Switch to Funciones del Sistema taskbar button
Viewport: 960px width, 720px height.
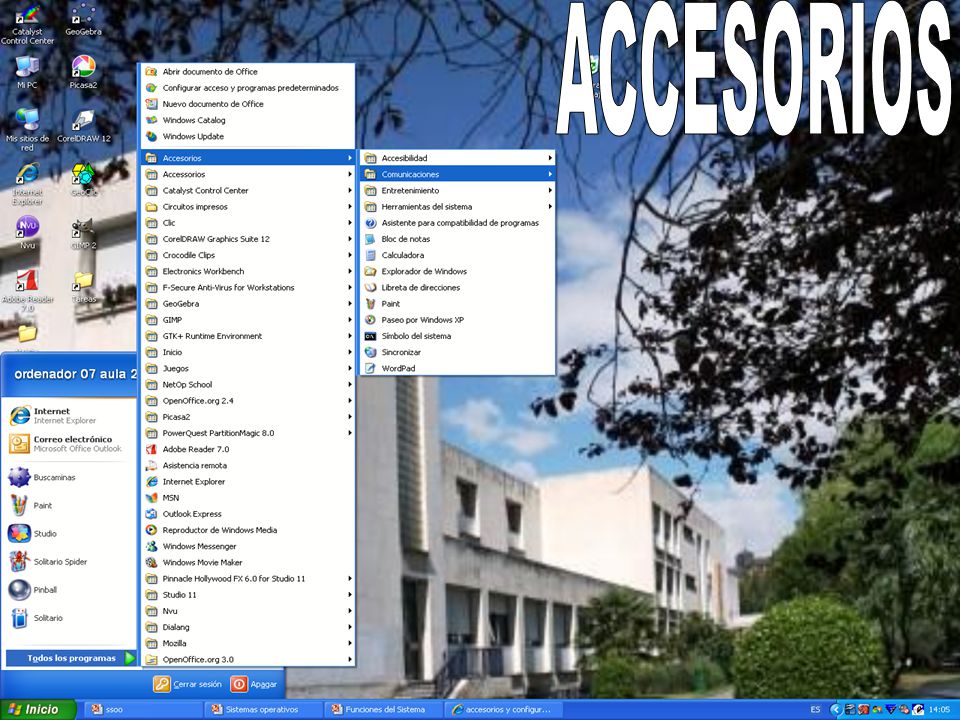384,710
